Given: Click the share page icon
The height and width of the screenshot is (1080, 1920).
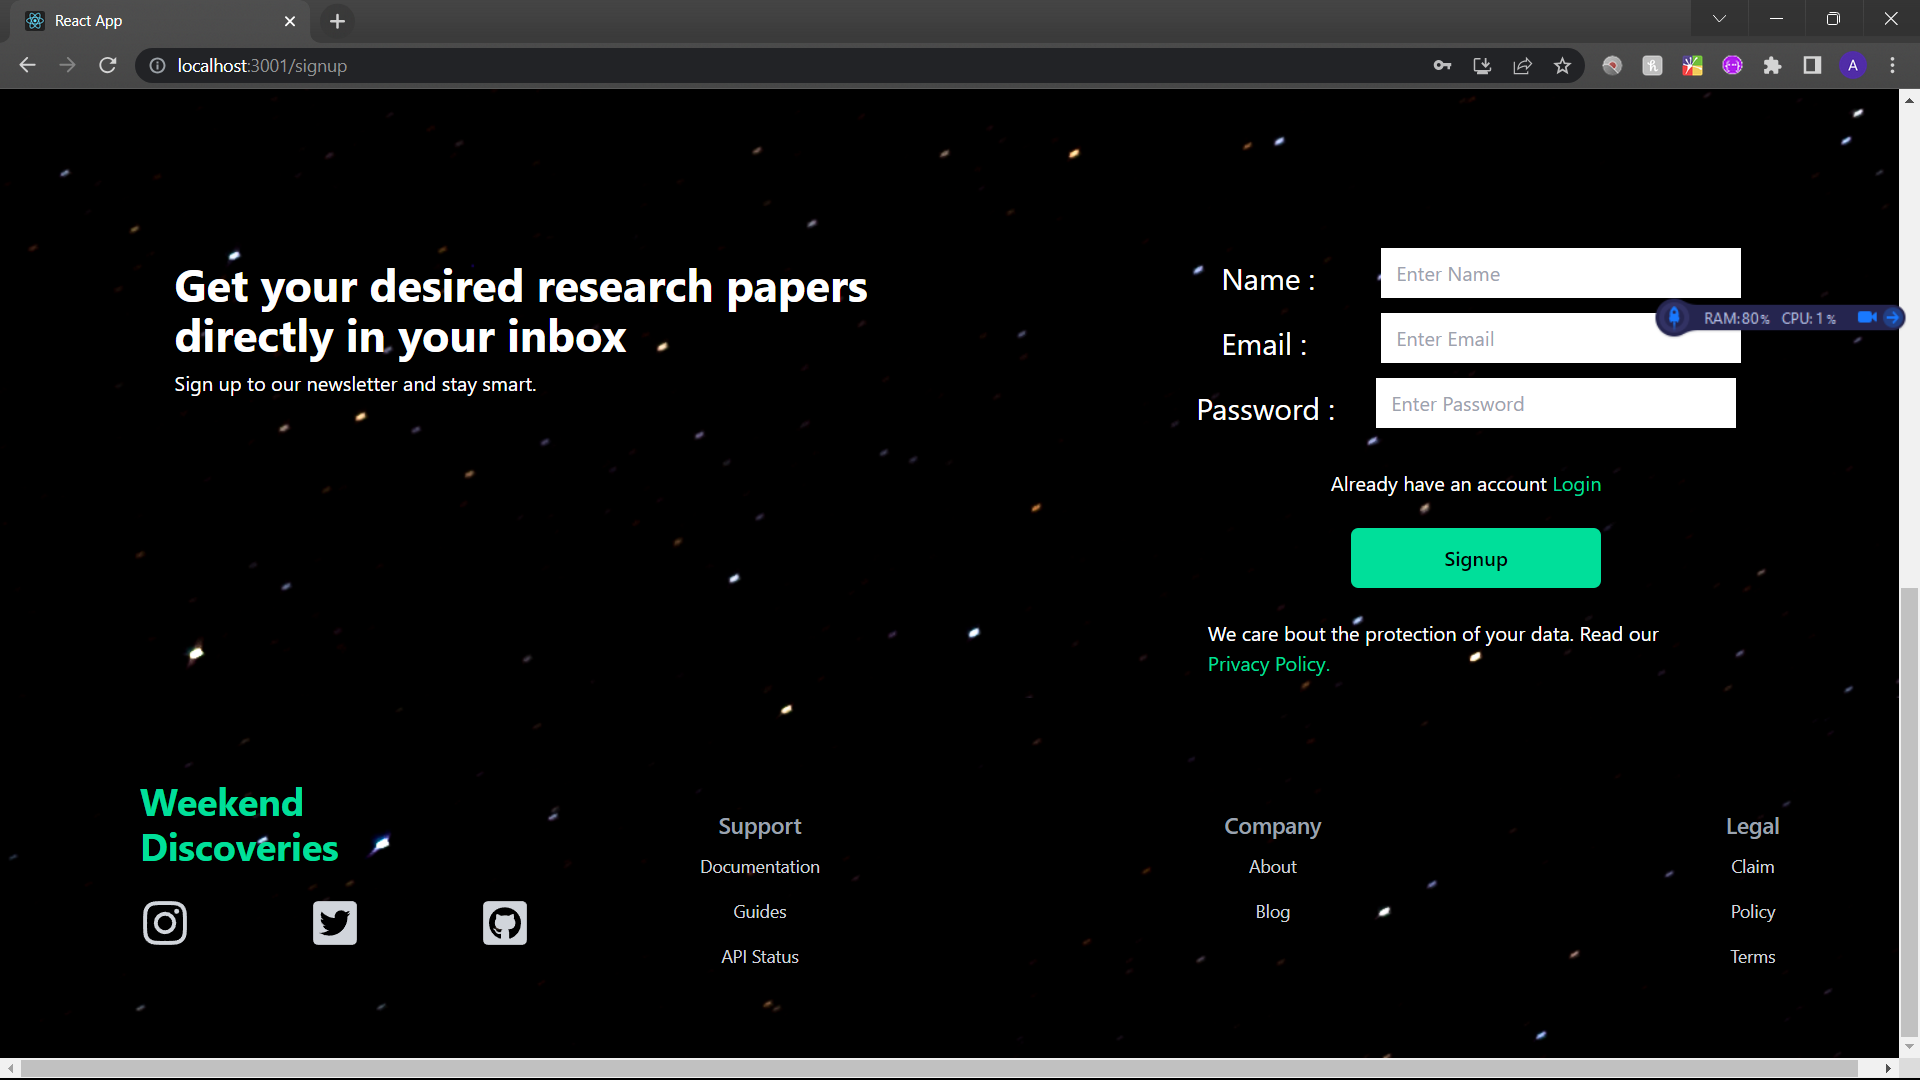Looking at the screenshot, I should pos(1522,65).
